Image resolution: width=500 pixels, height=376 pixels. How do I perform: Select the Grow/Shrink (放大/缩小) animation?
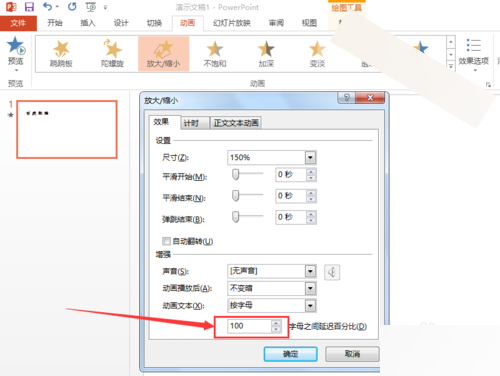pyautogui.click(x=164, y=54)
